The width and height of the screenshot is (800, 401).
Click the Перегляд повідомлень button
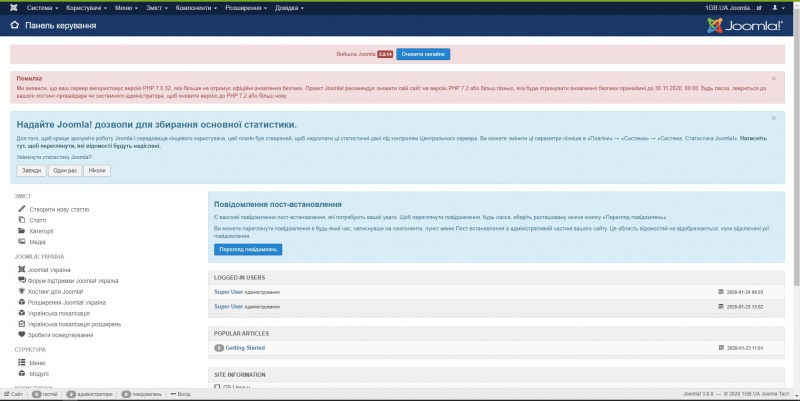pos(248,249)
